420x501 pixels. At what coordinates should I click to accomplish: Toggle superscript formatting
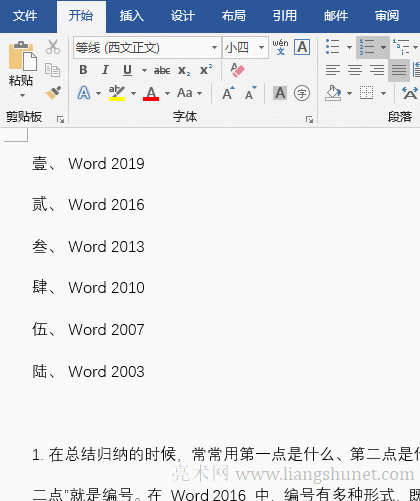coord(206,70)
